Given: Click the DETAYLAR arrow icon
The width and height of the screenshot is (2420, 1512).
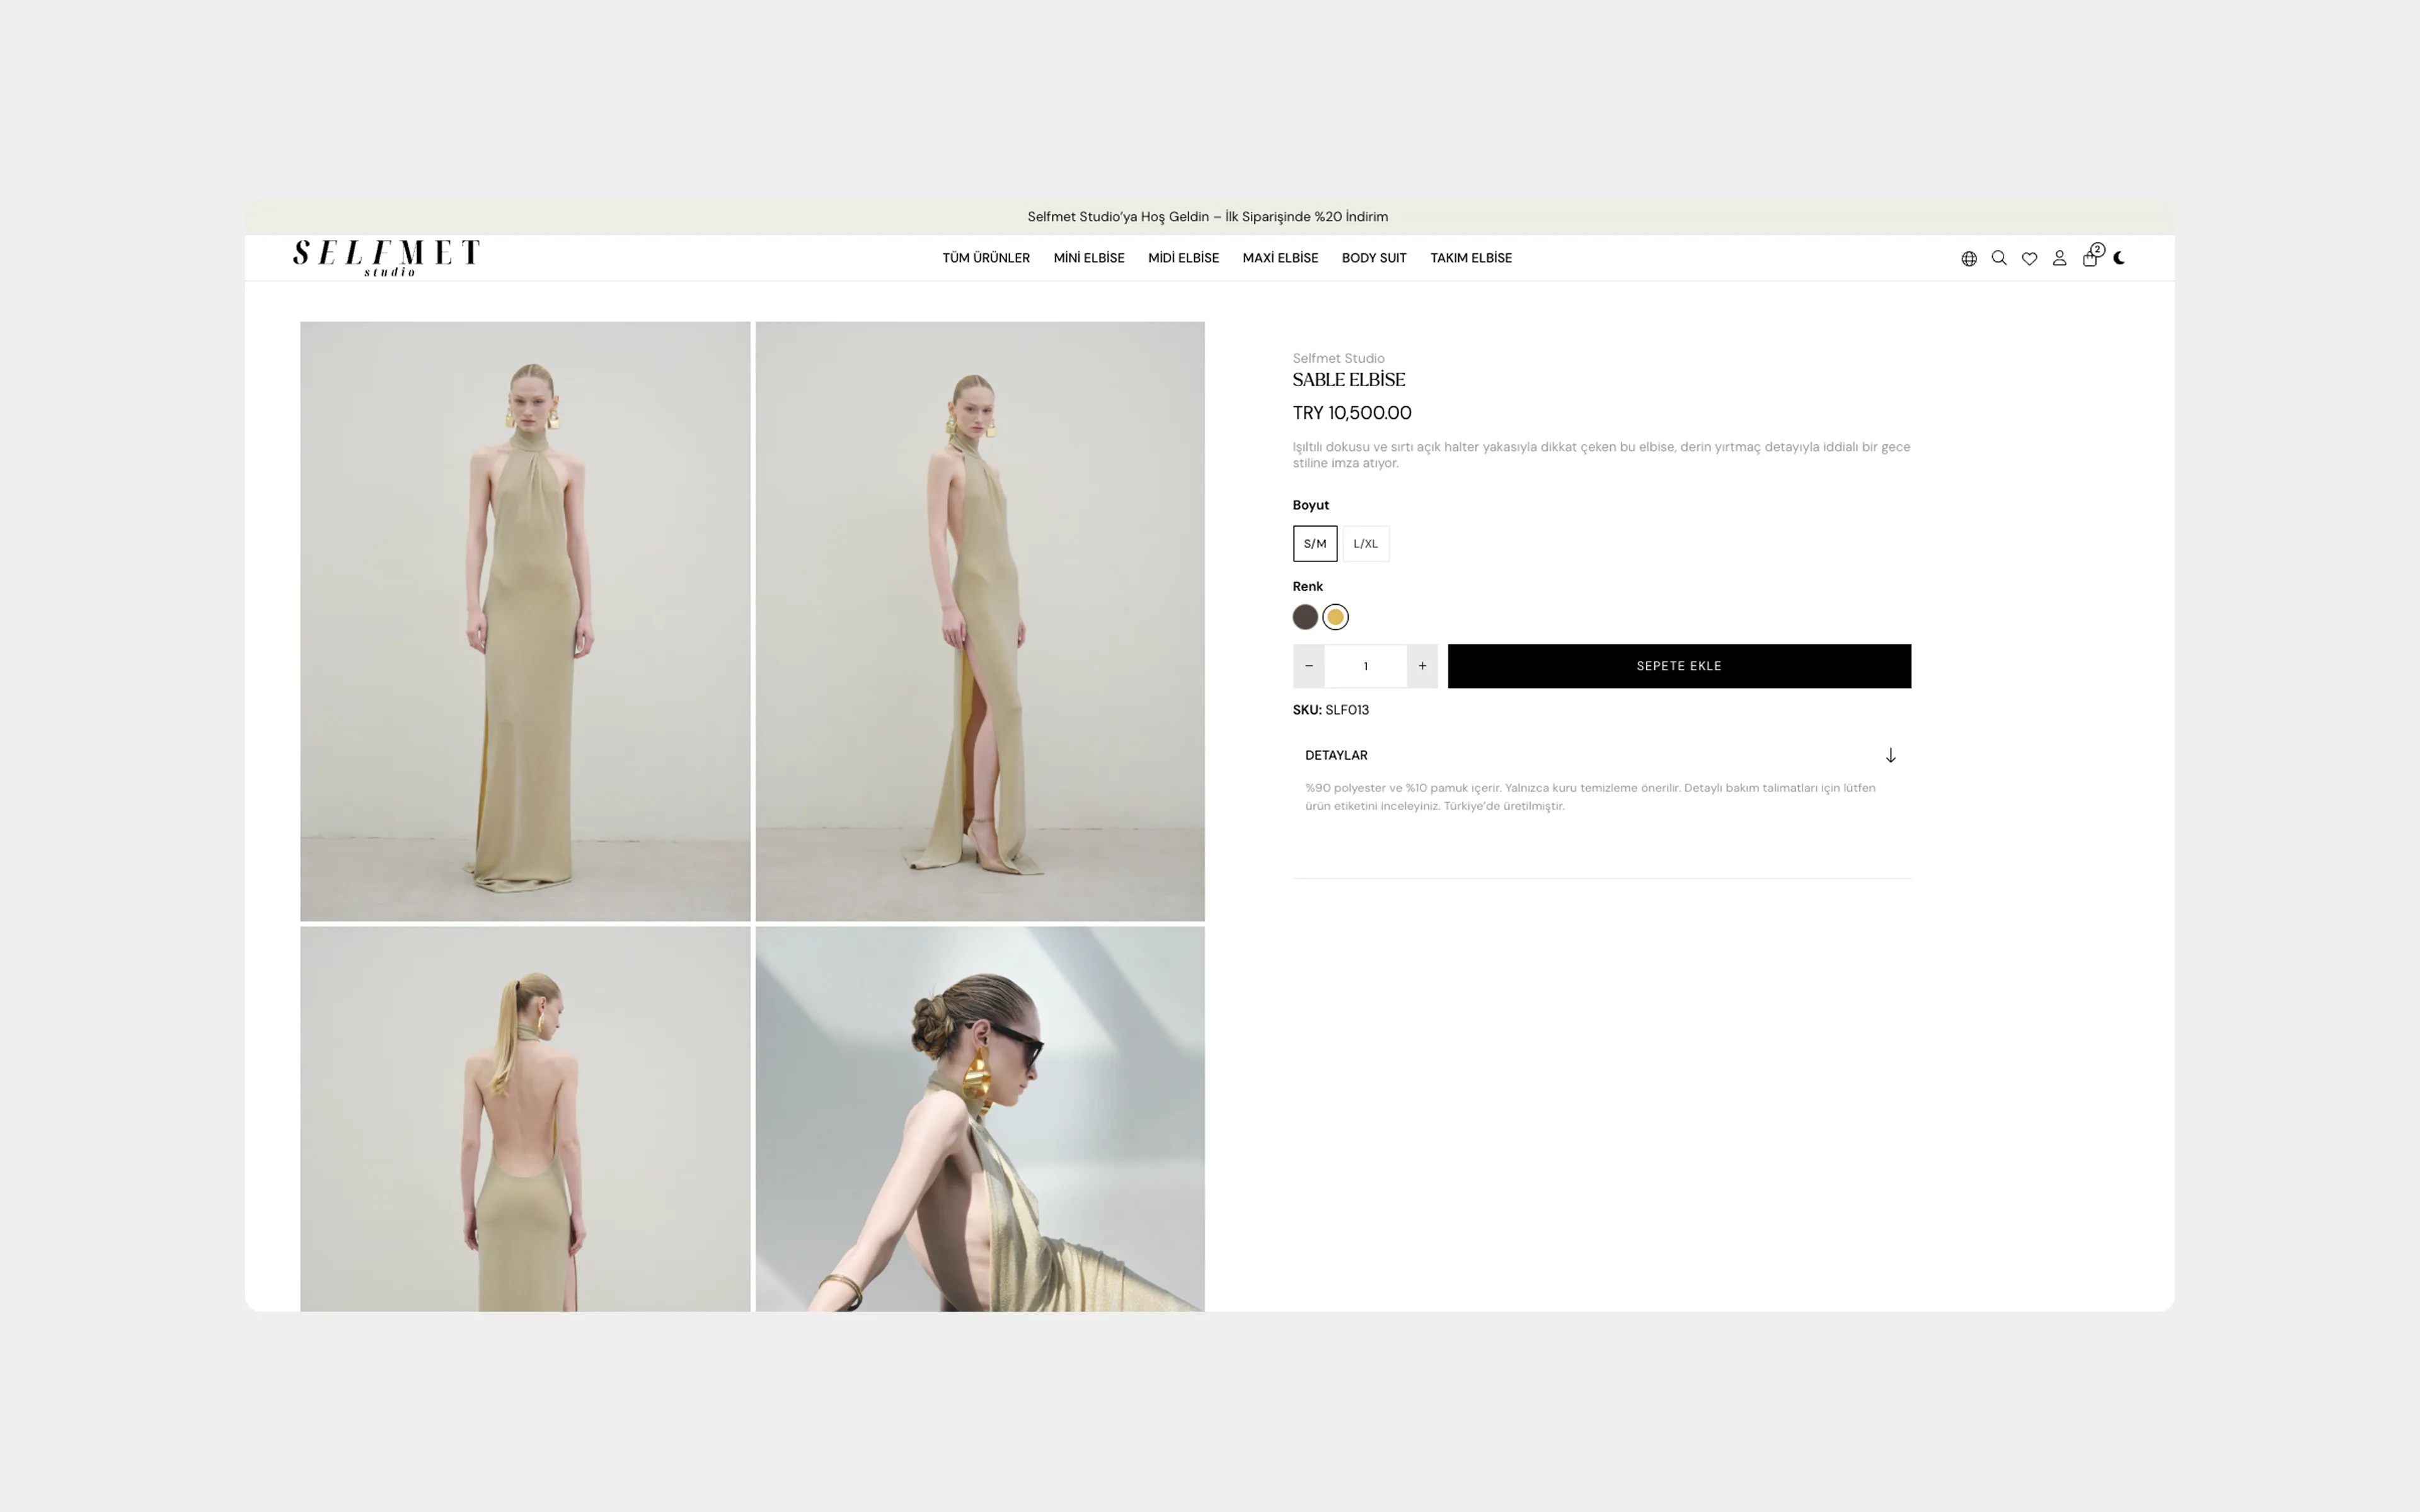Looking at the screenshot, I should (1890, 755).
